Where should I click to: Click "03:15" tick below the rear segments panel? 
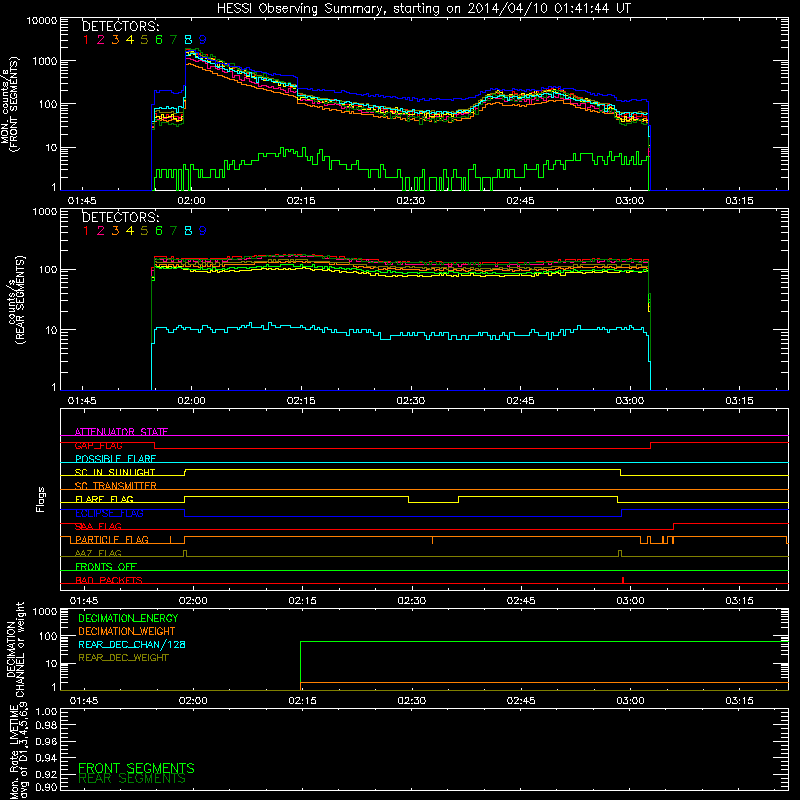click(x=739, y=401)
